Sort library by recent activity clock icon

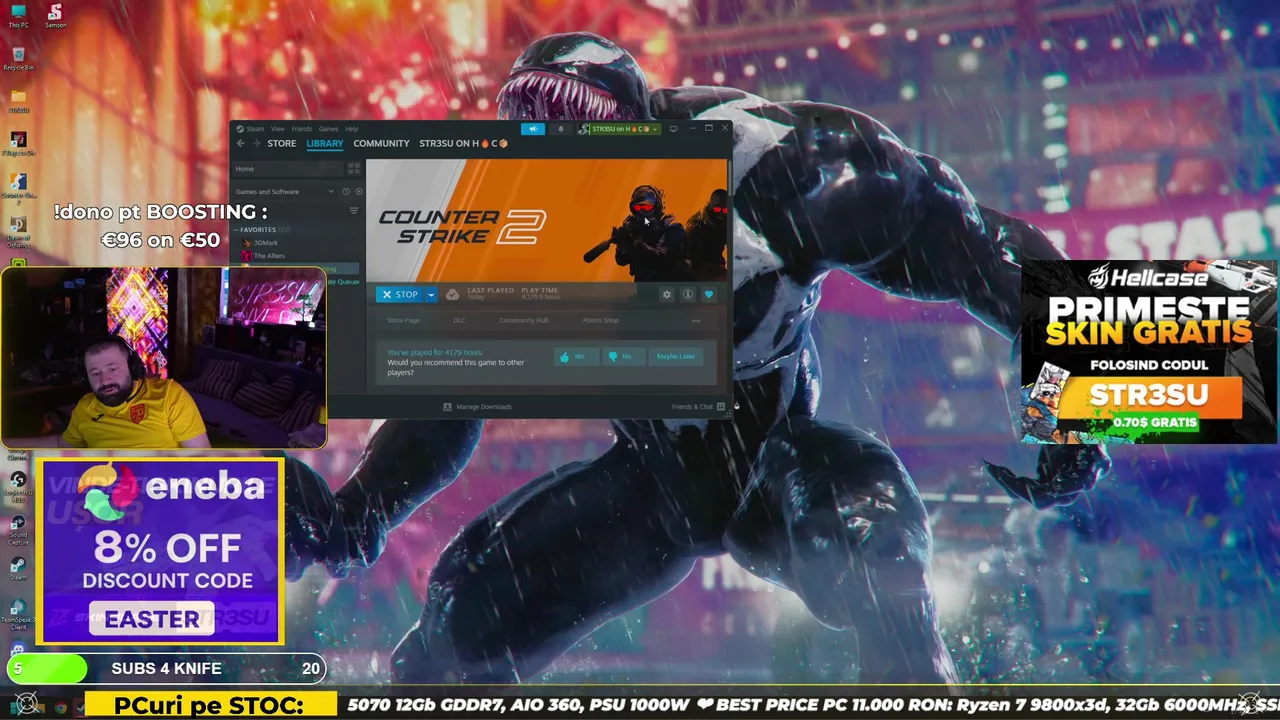click(346, 191)
